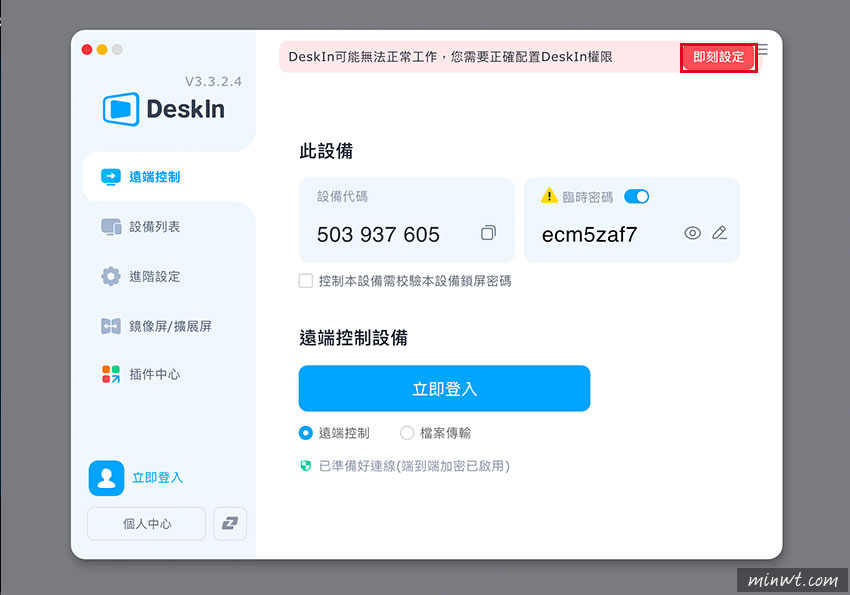Select 遠端控制 in the sidebar
Screen dimensions: 850x595
coord(150,175)
